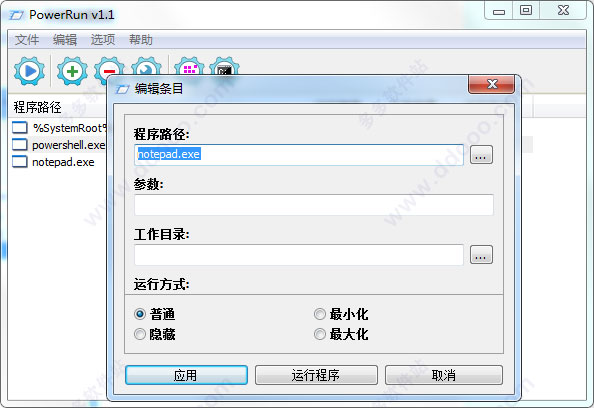Screen dimensions: 594x408
Task: Click the blue play Run gear icon
Action: coord(29,71)
